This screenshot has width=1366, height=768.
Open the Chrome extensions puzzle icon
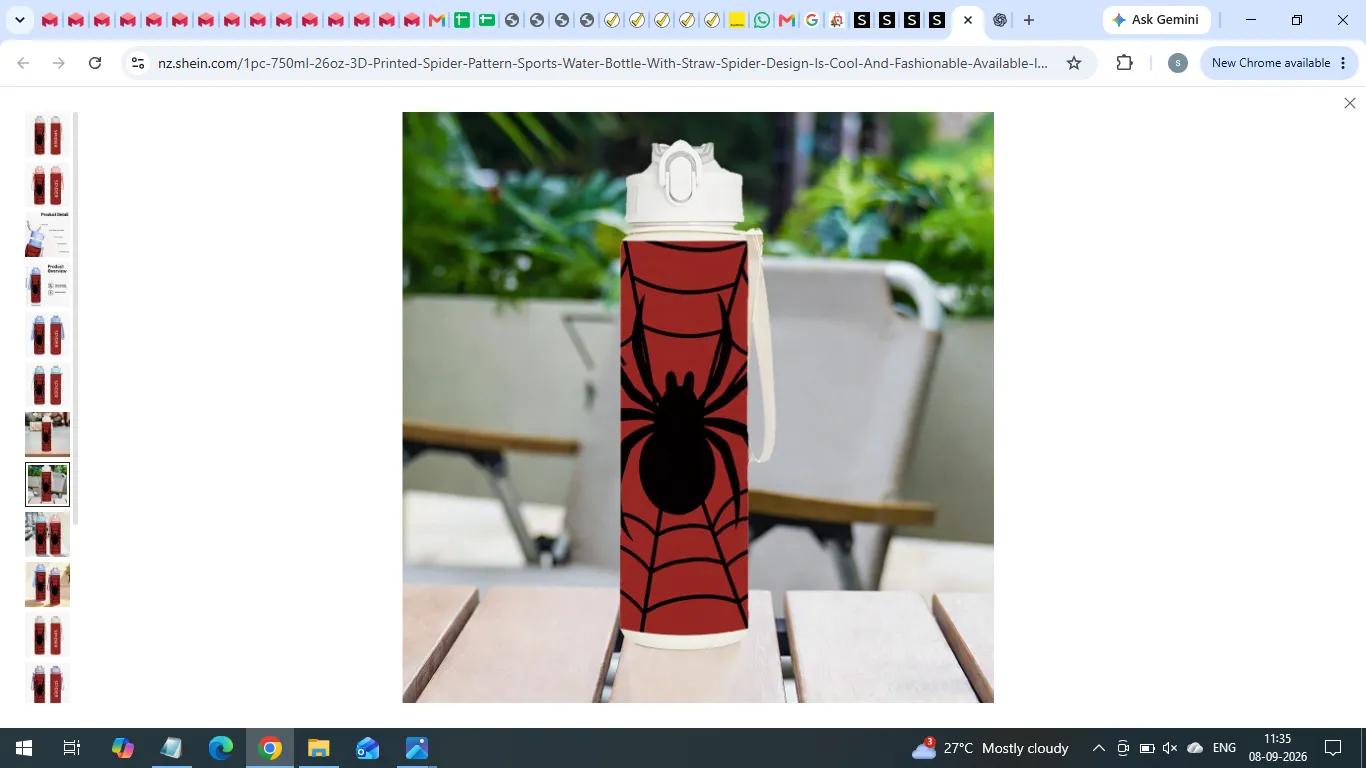1125,63
